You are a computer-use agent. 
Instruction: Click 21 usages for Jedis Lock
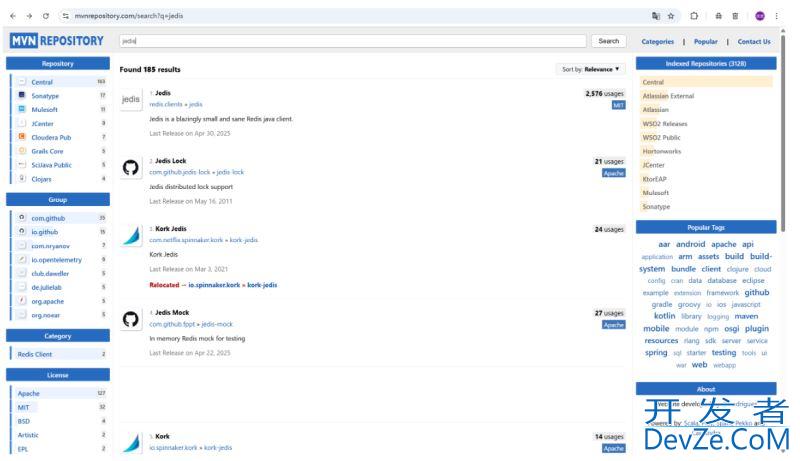click(x=609, y=161)
